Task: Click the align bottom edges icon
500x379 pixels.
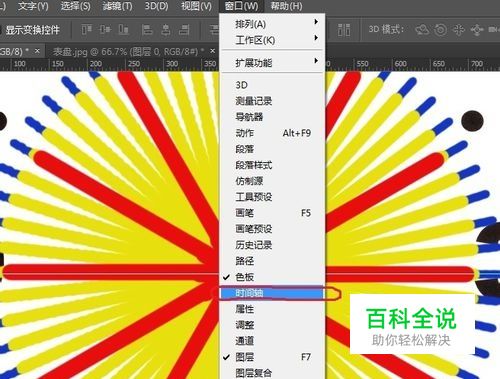Action: [123, 30]
